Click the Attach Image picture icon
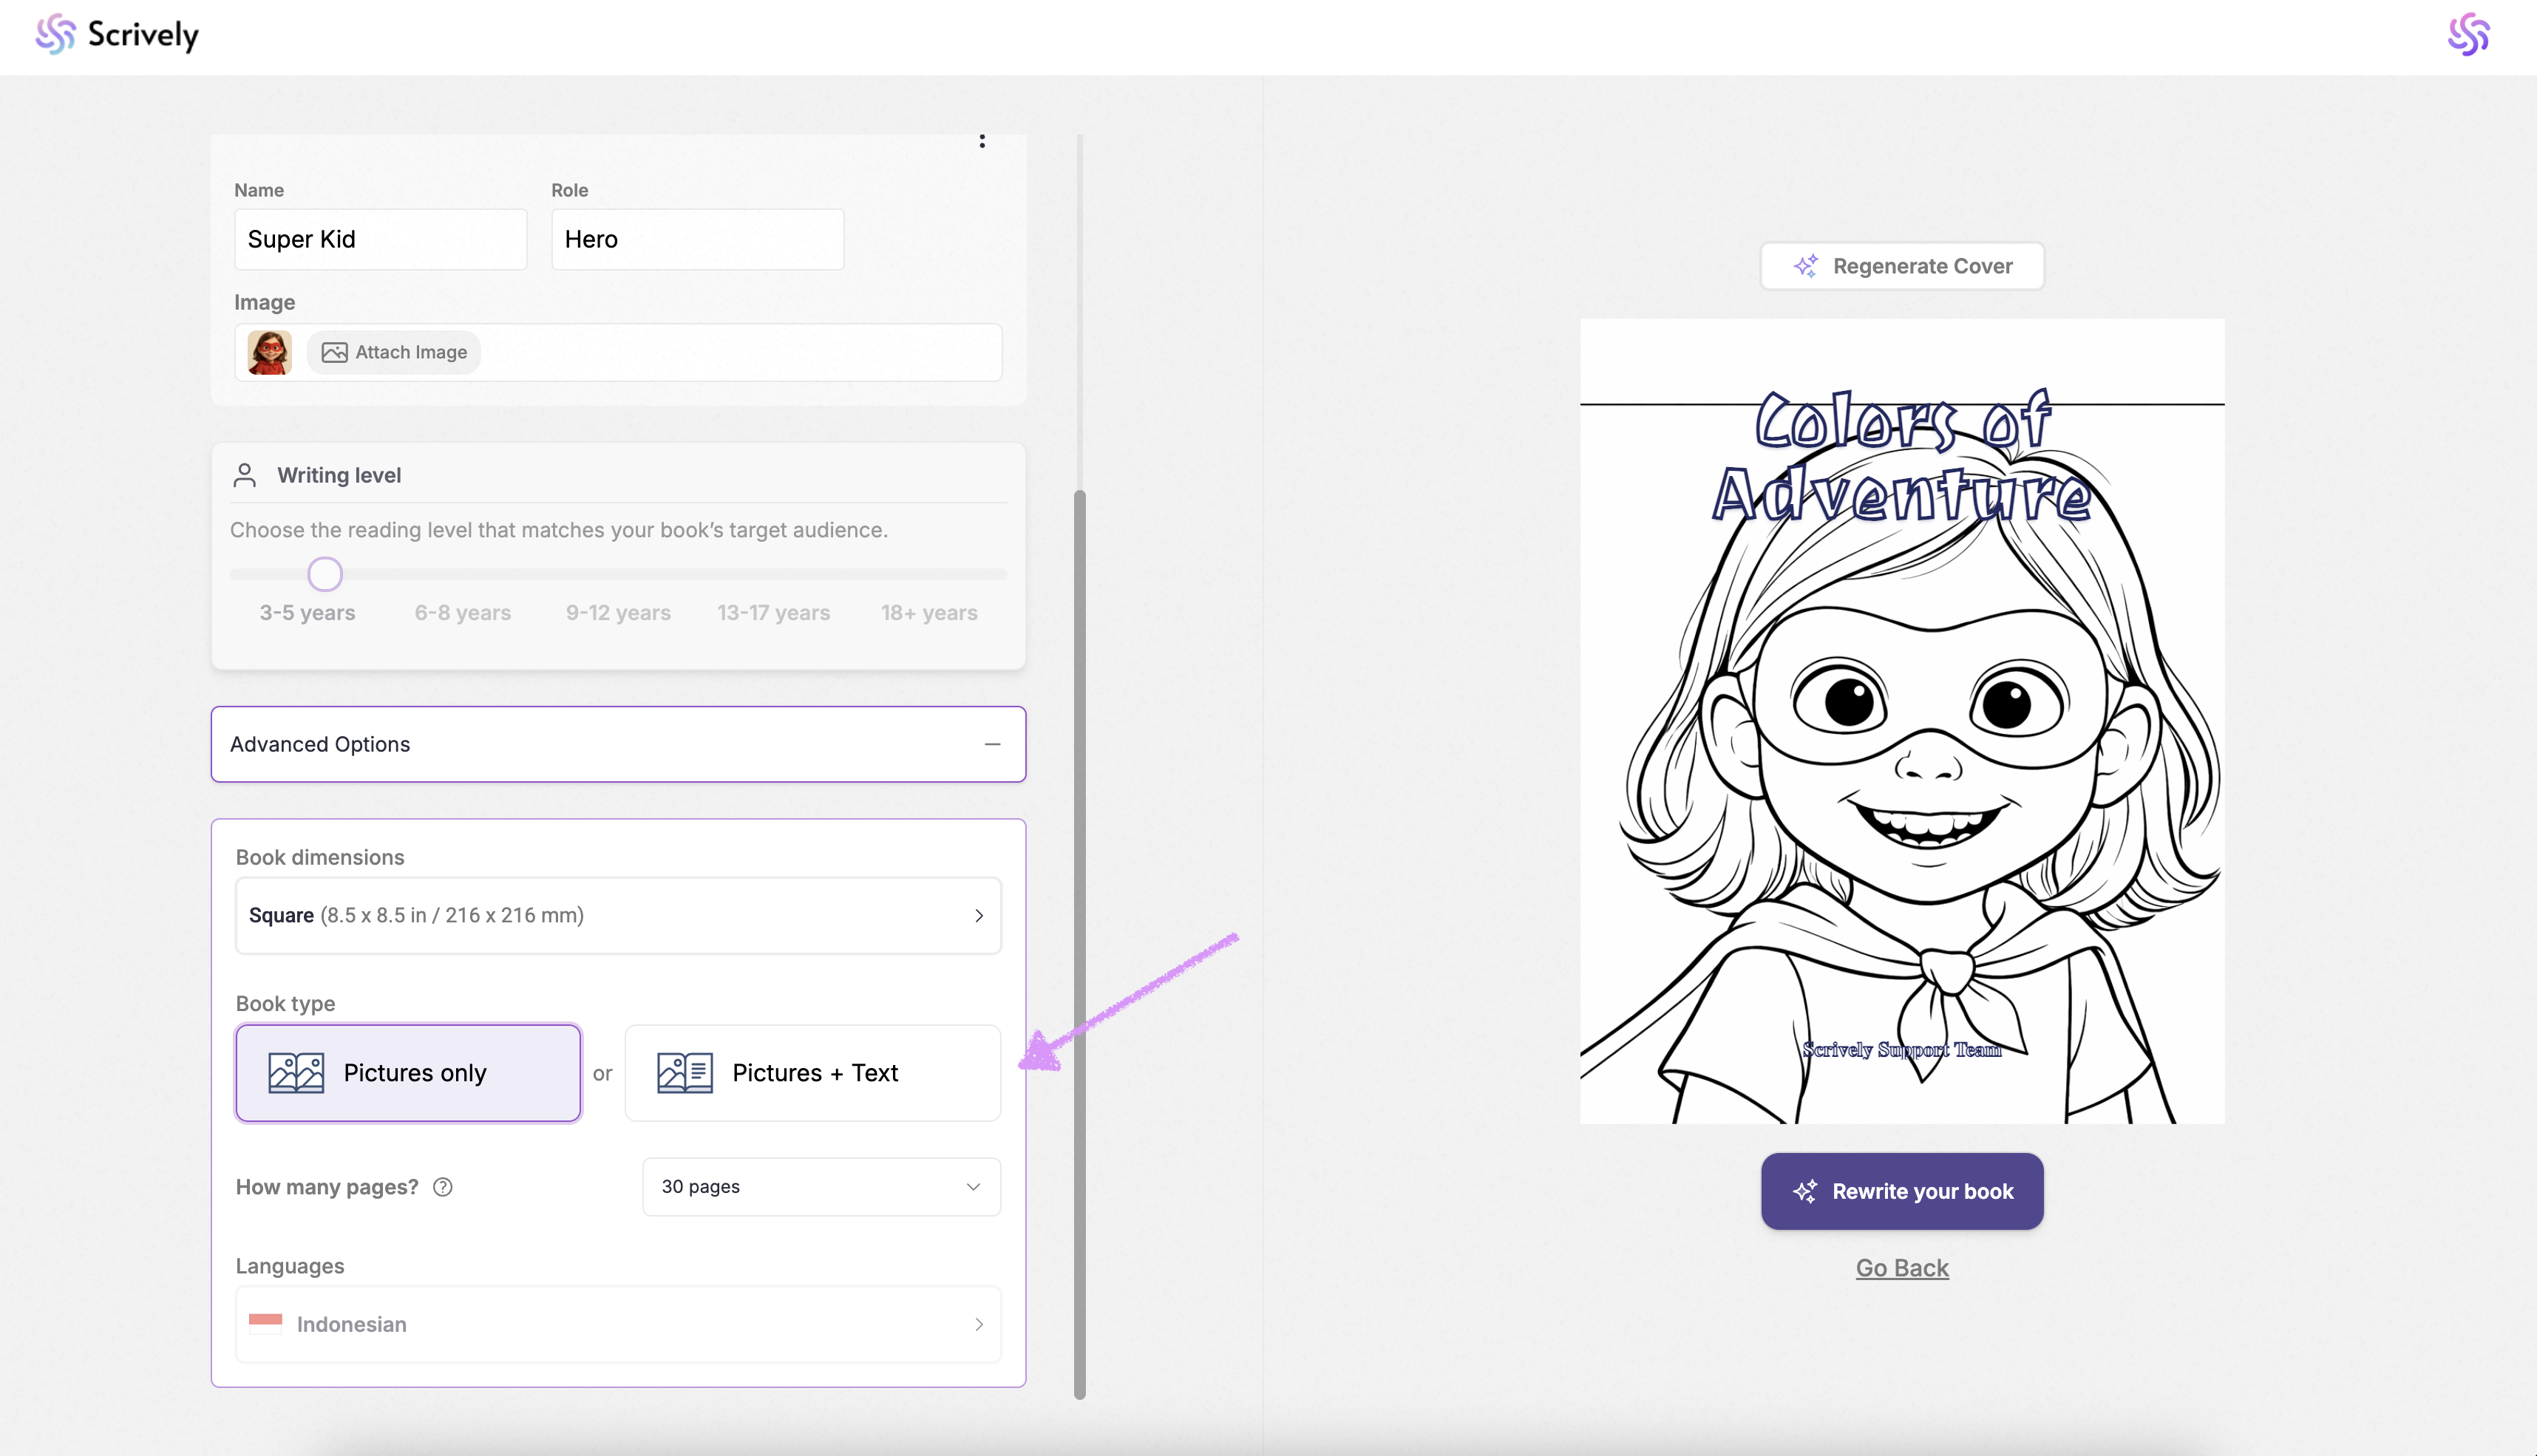 (x=334, y=353)
